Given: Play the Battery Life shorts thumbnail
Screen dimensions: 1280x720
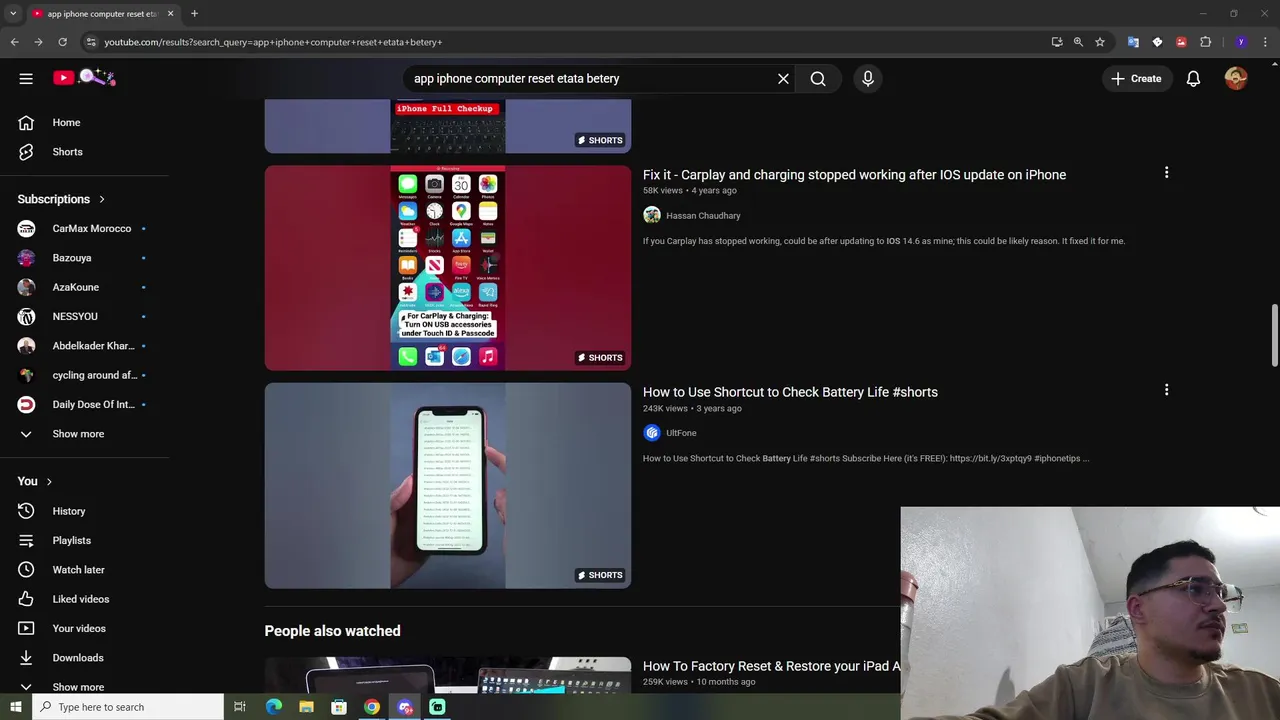Looking at the screenshot, I should point(448,486).
